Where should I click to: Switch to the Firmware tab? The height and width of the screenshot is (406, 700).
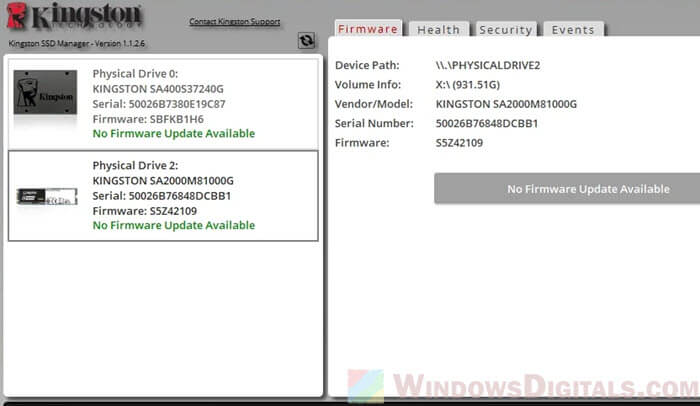point(368,29)
